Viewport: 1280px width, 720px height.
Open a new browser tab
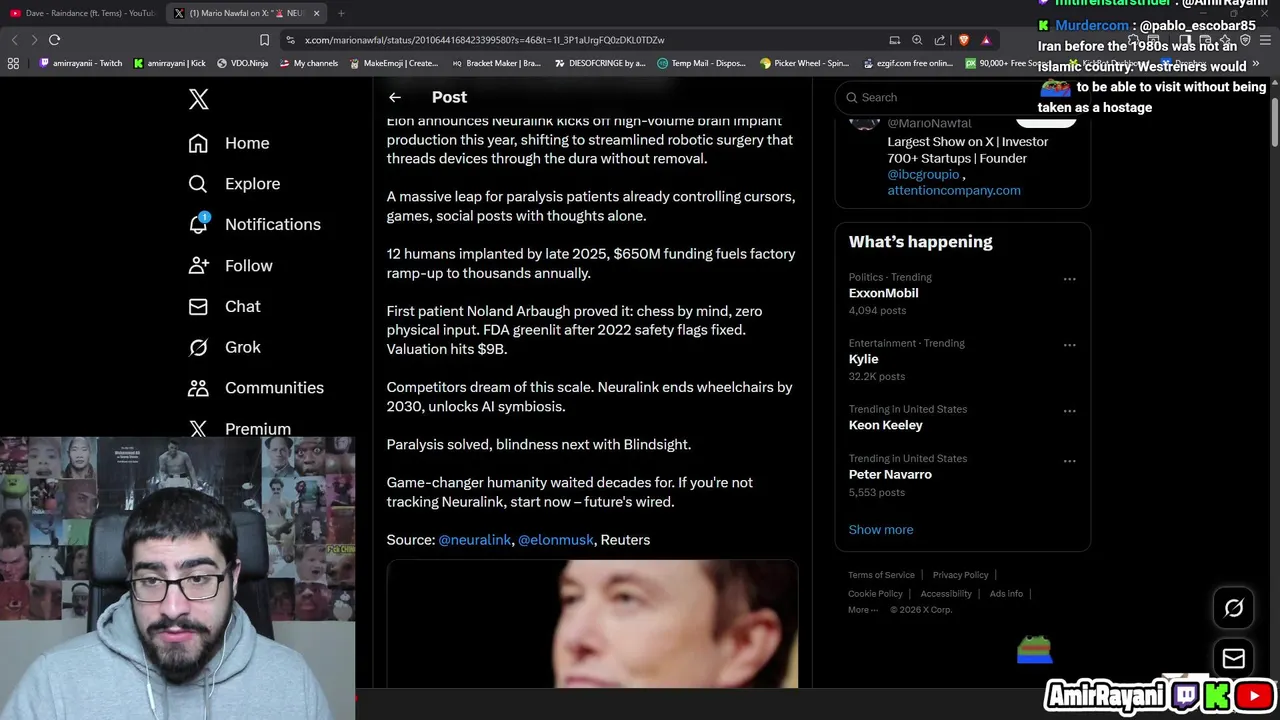pos(341,13)
